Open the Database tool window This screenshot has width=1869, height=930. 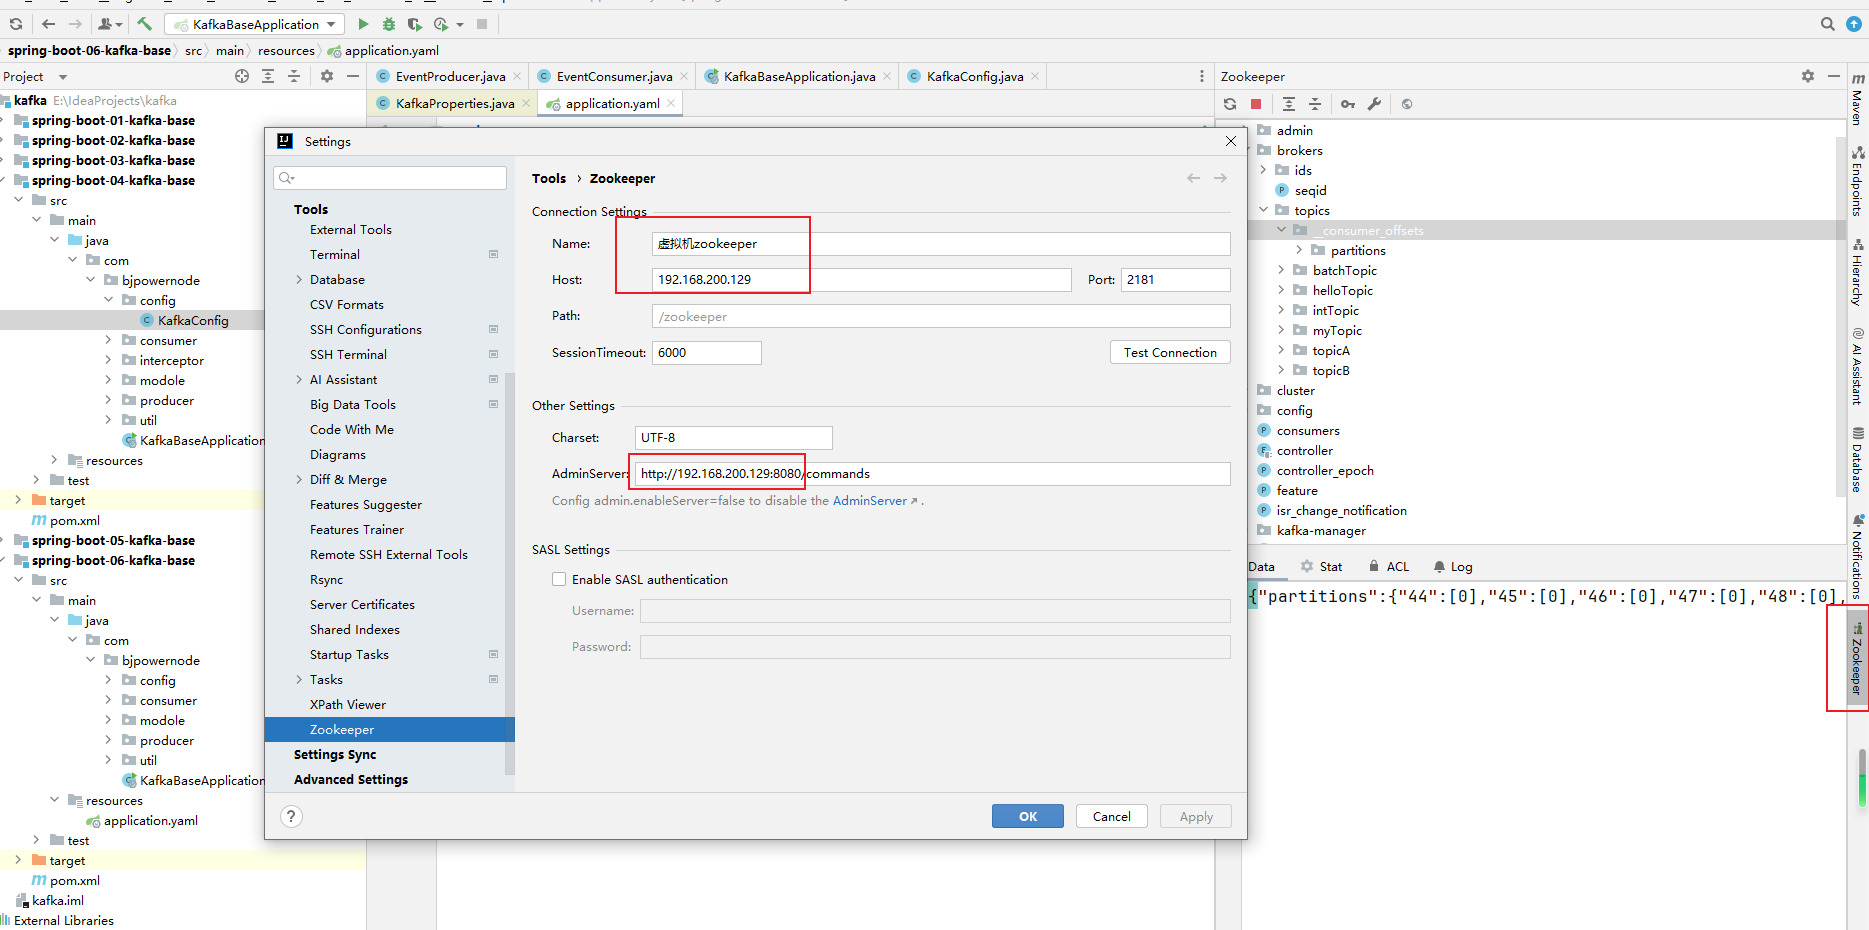click(1858, 460)
